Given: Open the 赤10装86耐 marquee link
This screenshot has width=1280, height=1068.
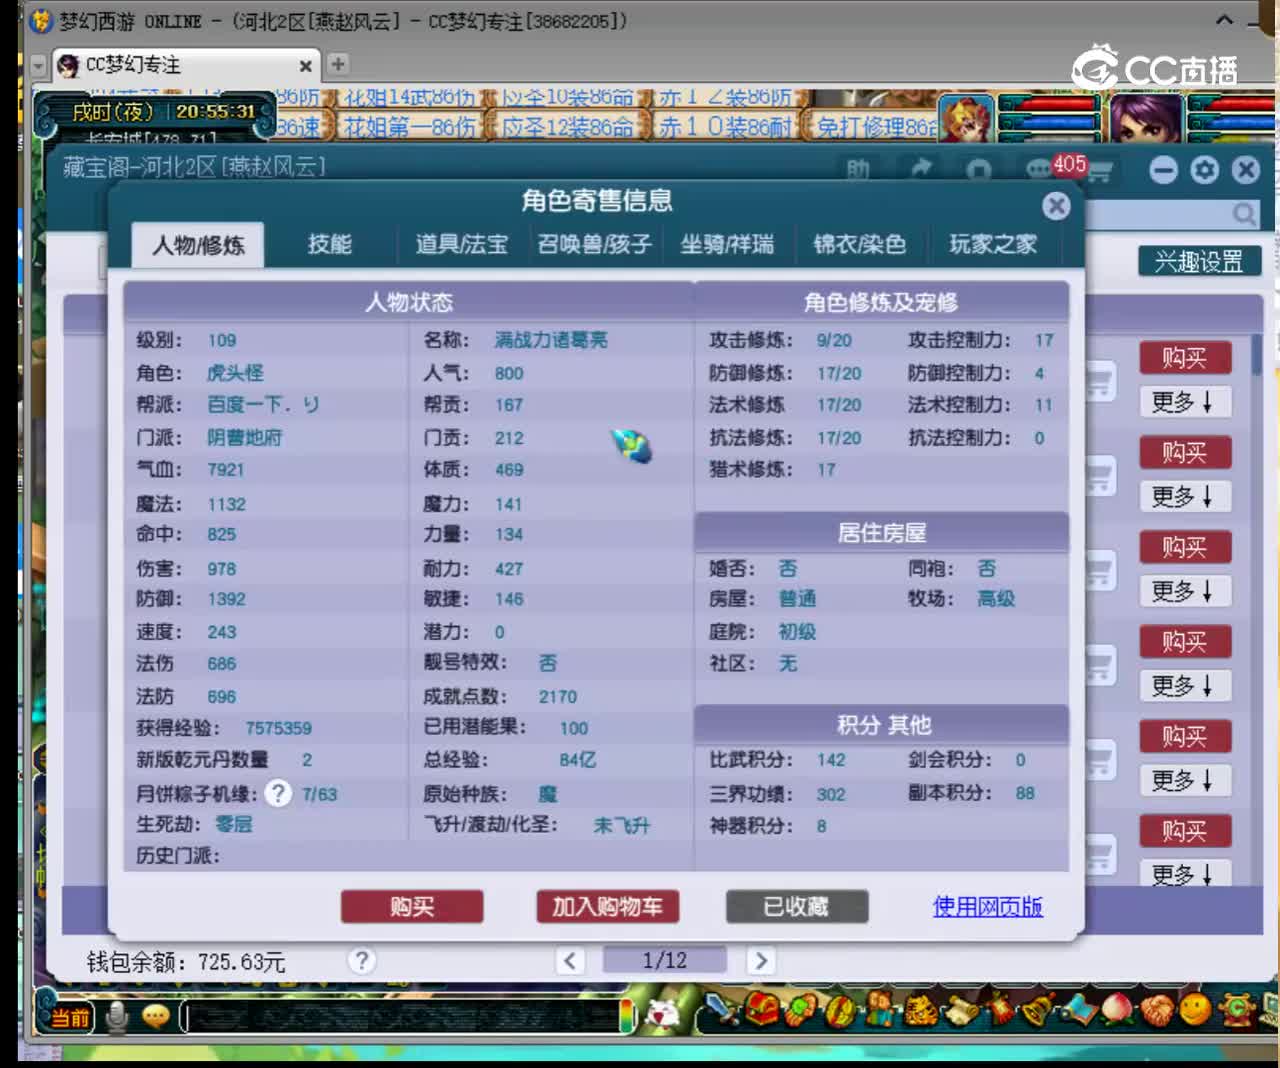Looking at the screenshot, I should [x=727, y=127].
